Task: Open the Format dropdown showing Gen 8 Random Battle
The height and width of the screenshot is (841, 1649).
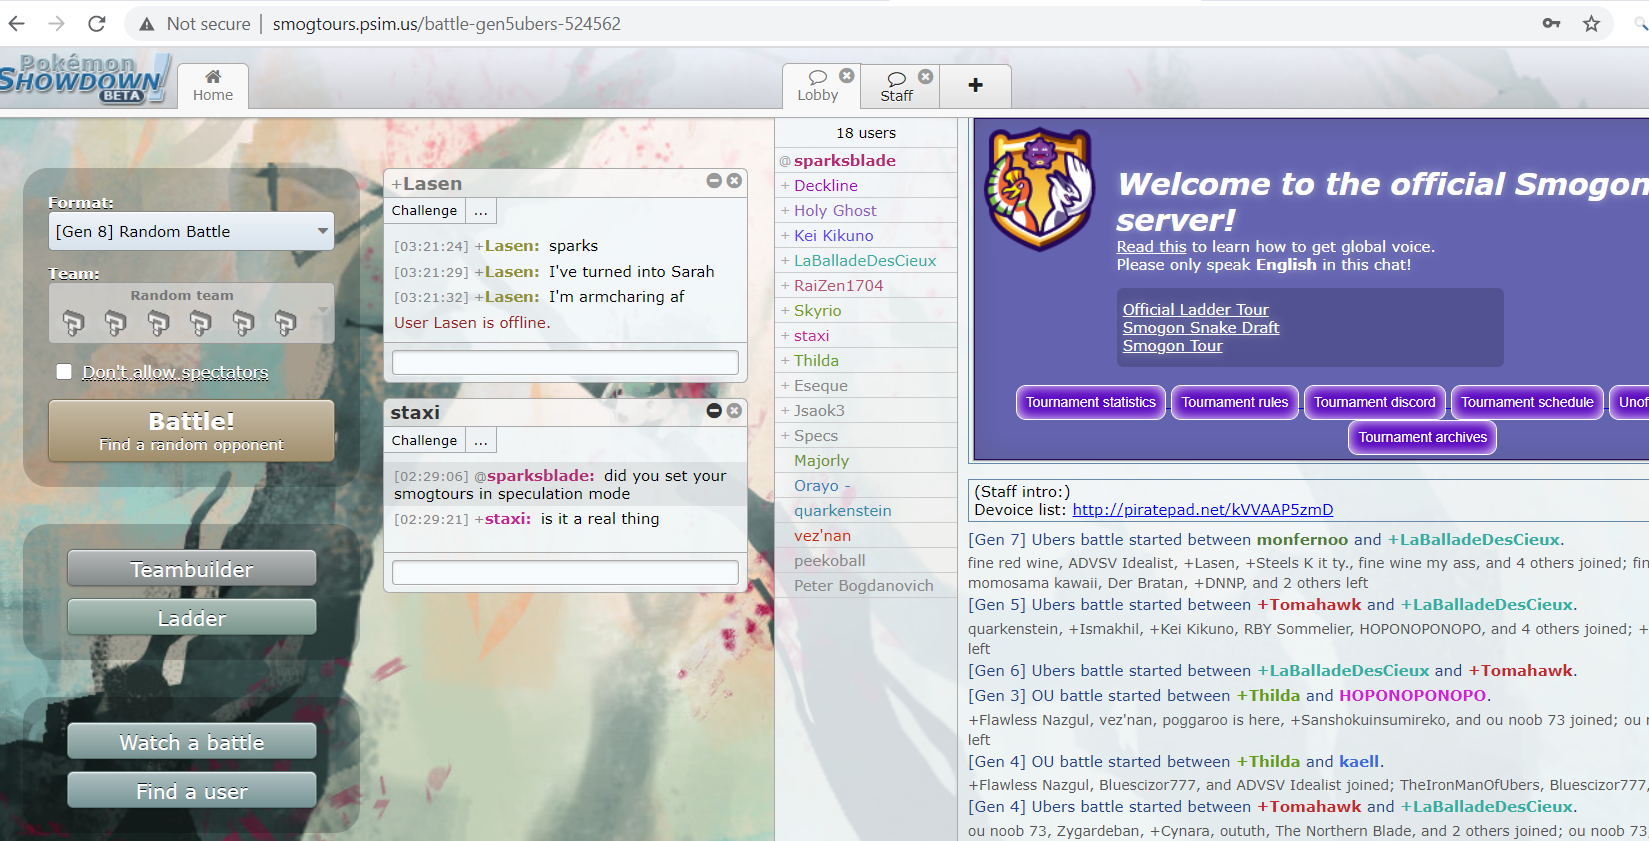Action: click(x=191, y=231)
